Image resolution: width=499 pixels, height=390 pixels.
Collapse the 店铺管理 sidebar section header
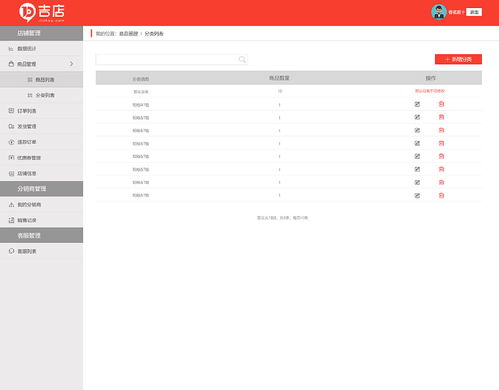pyautogui.click(x=41, y=33)
